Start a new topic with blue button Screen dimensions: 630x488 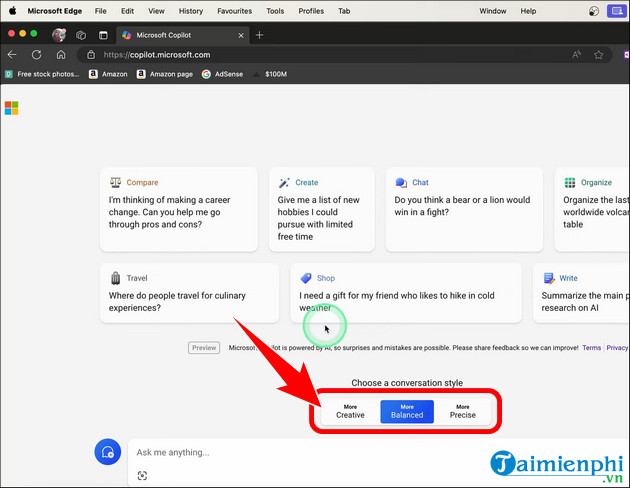(108, 452)
